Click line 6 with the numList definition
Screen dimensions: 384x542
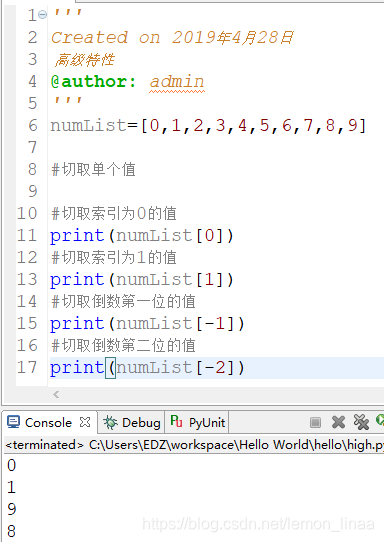[208, 126]
